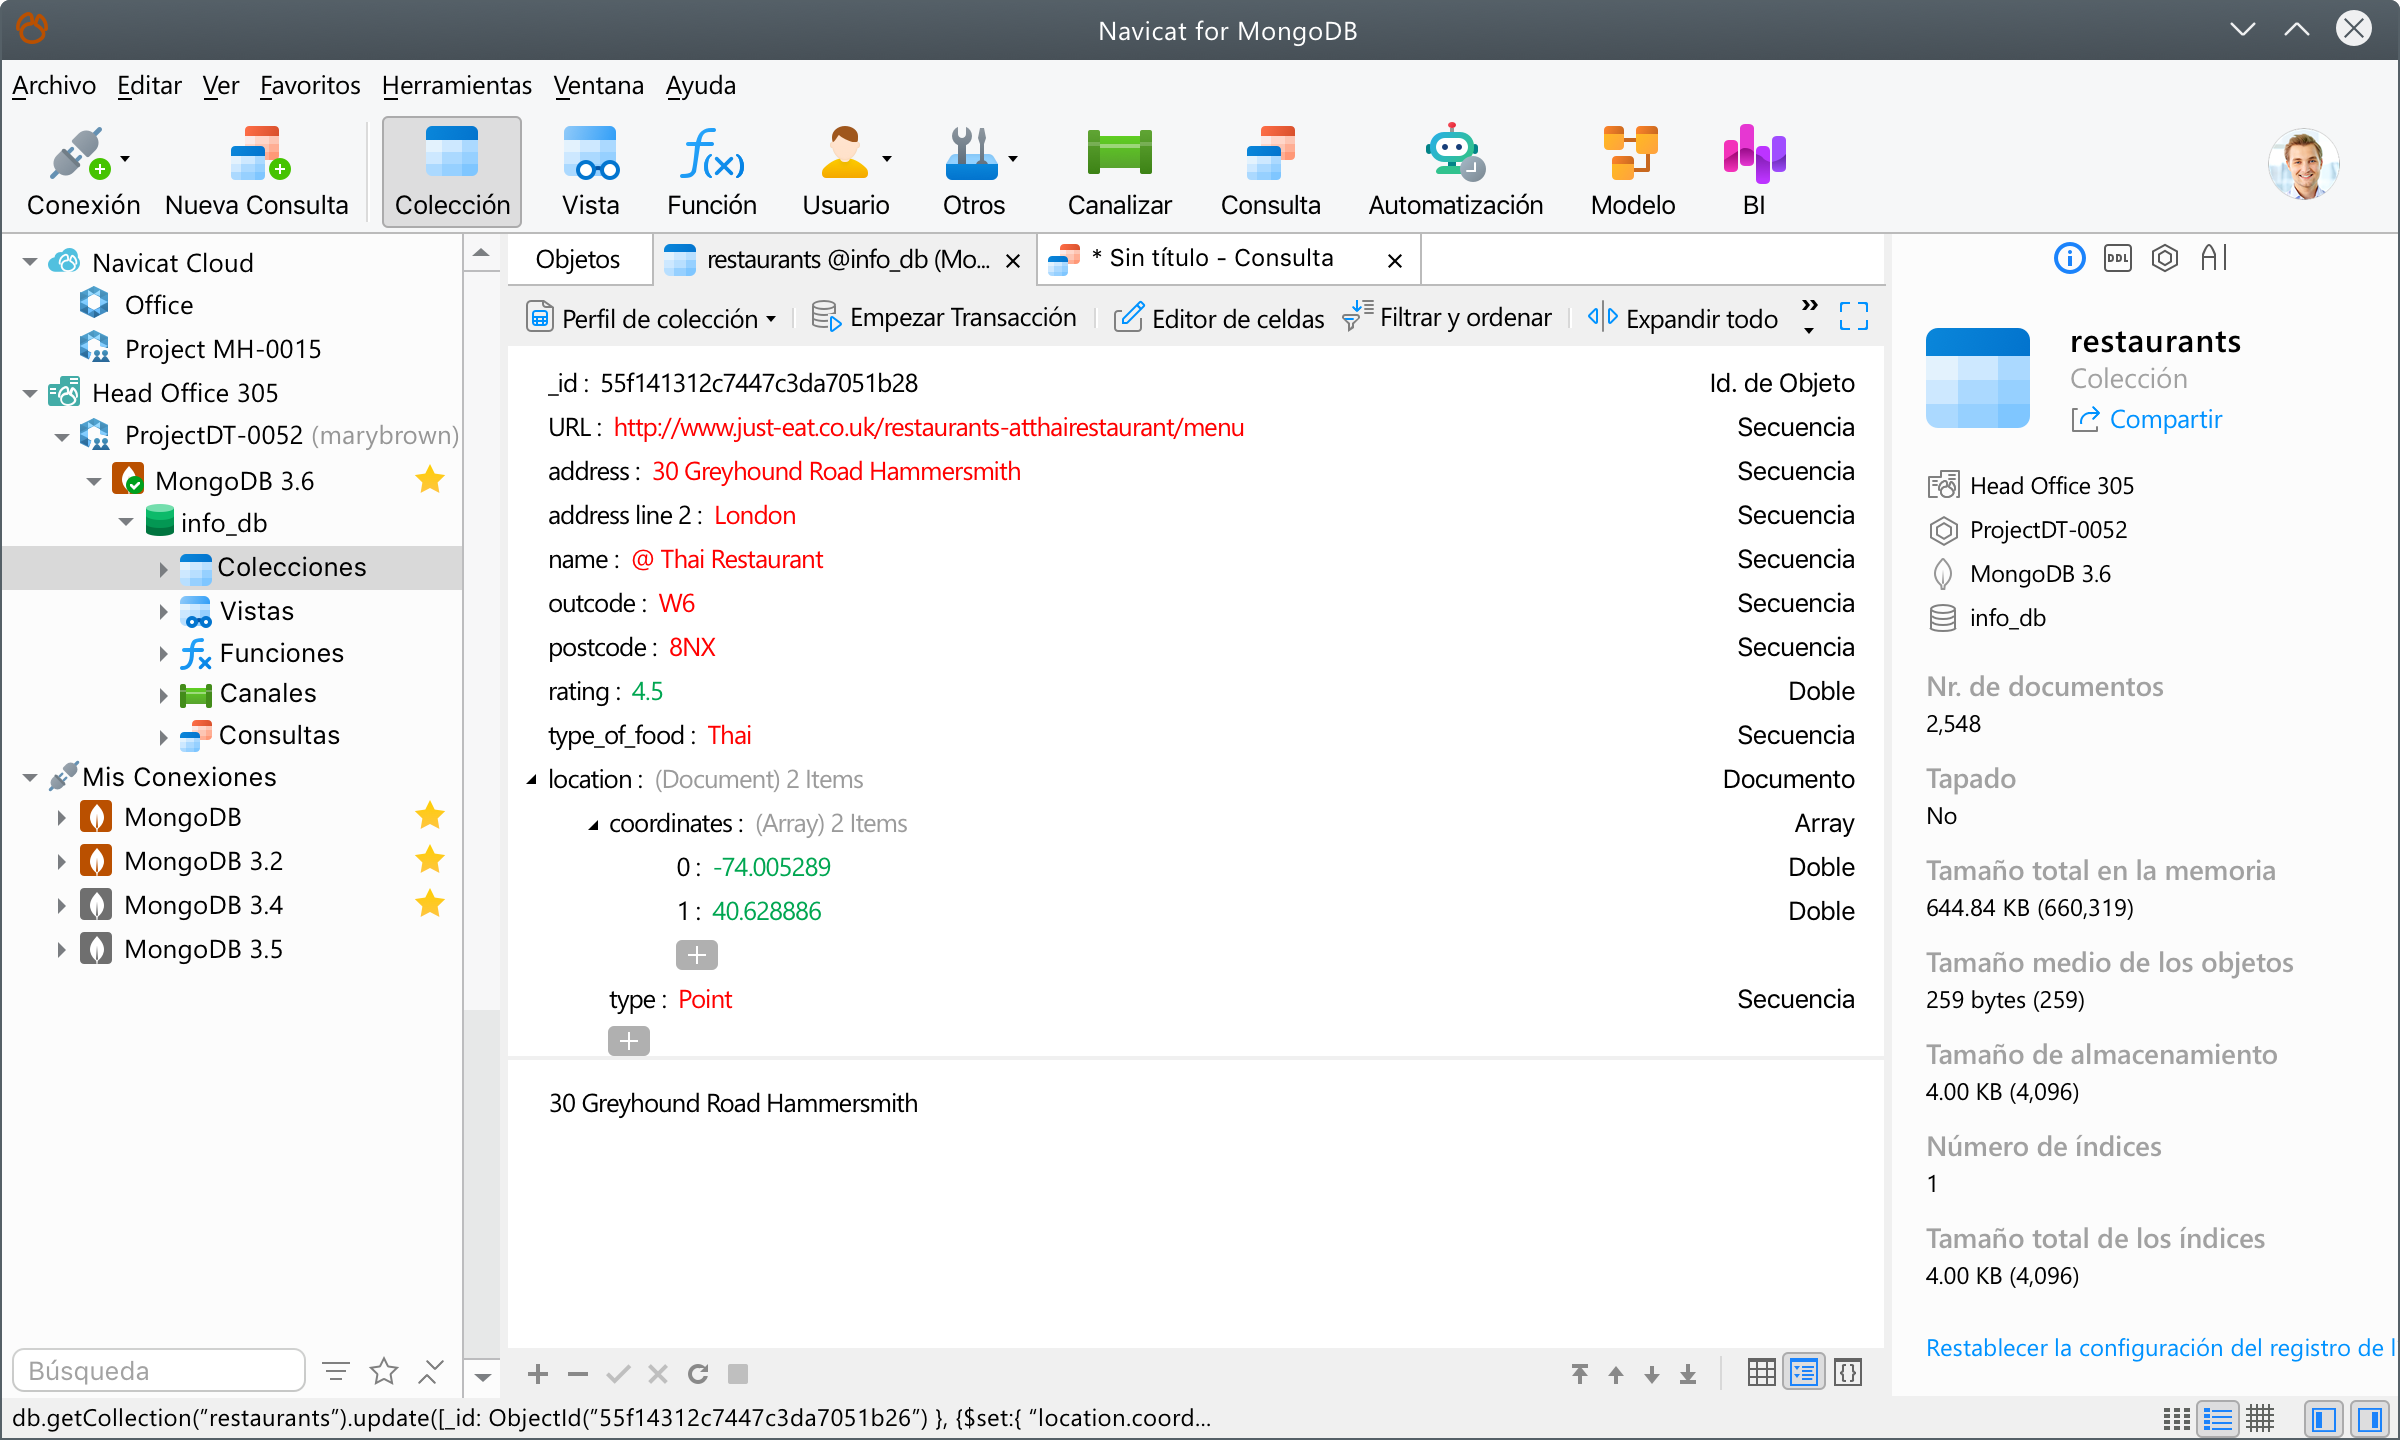This screenshot has width=2400, height=1440.
Task: Click the Compartir link
Action: pyautogui.click(x=2147, y=419)
